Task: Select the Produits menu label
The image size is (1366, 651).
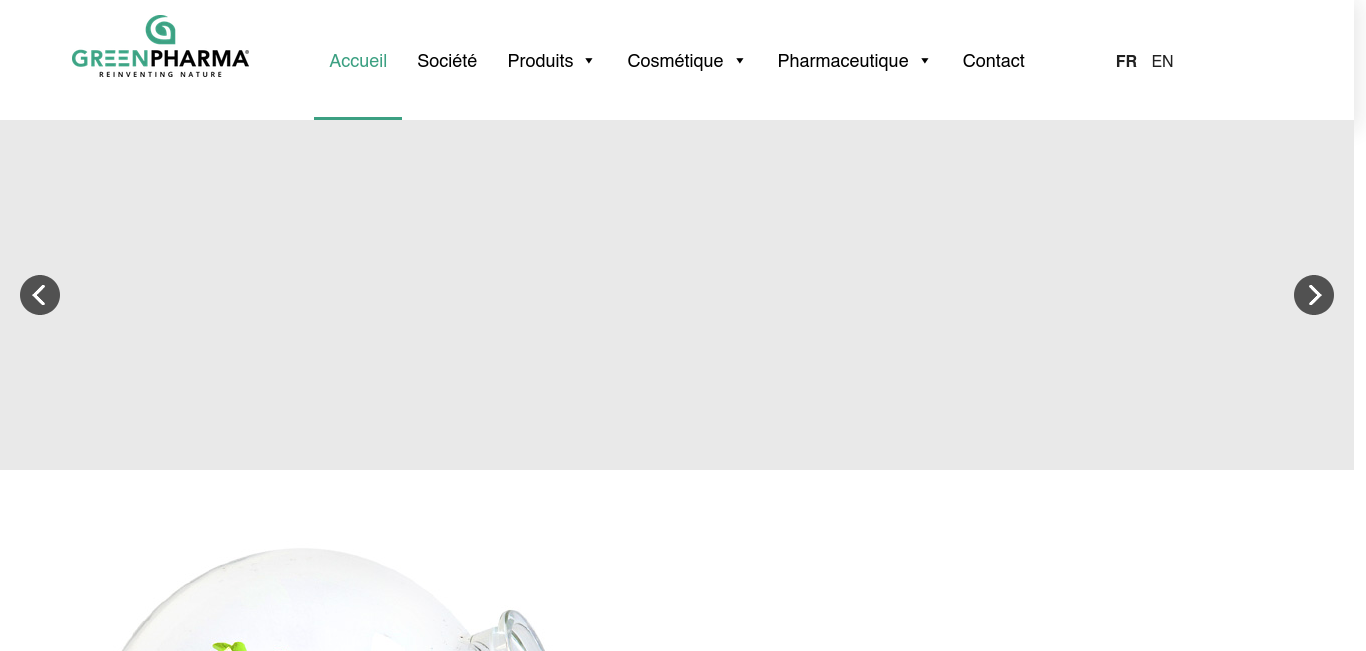Action: pos(540,61)
